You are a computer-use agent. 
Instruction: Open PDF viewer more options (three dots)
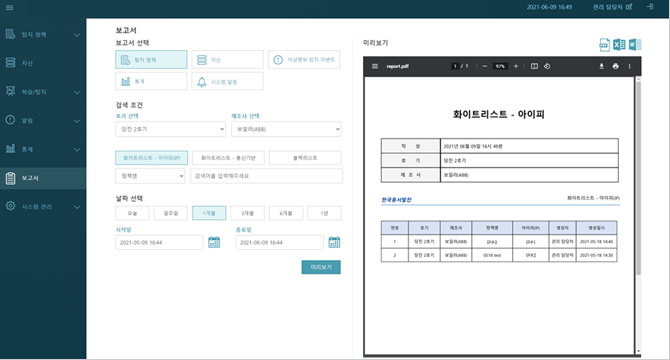tap(629, 66)
